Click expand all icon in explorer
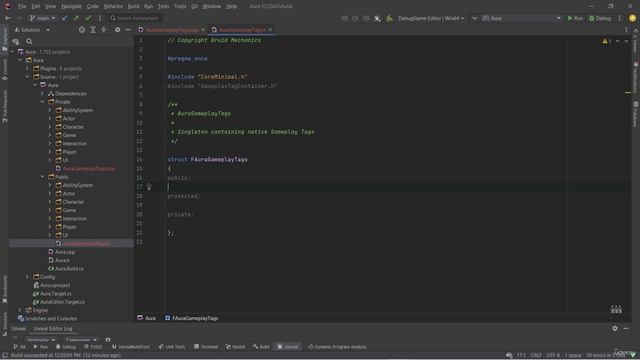 coord(93,30)
